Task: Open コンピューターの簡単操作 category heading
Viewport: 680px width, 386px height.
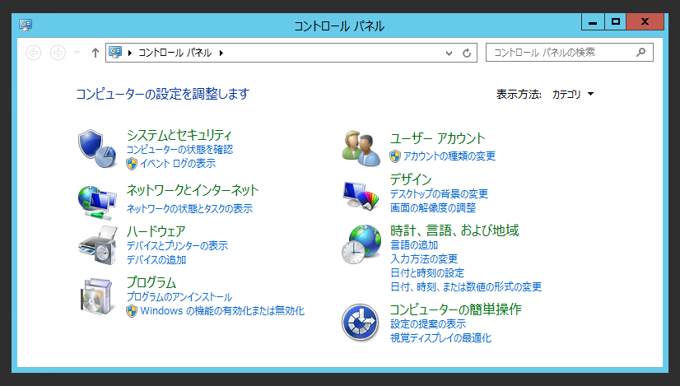Action: click(456, 309)
